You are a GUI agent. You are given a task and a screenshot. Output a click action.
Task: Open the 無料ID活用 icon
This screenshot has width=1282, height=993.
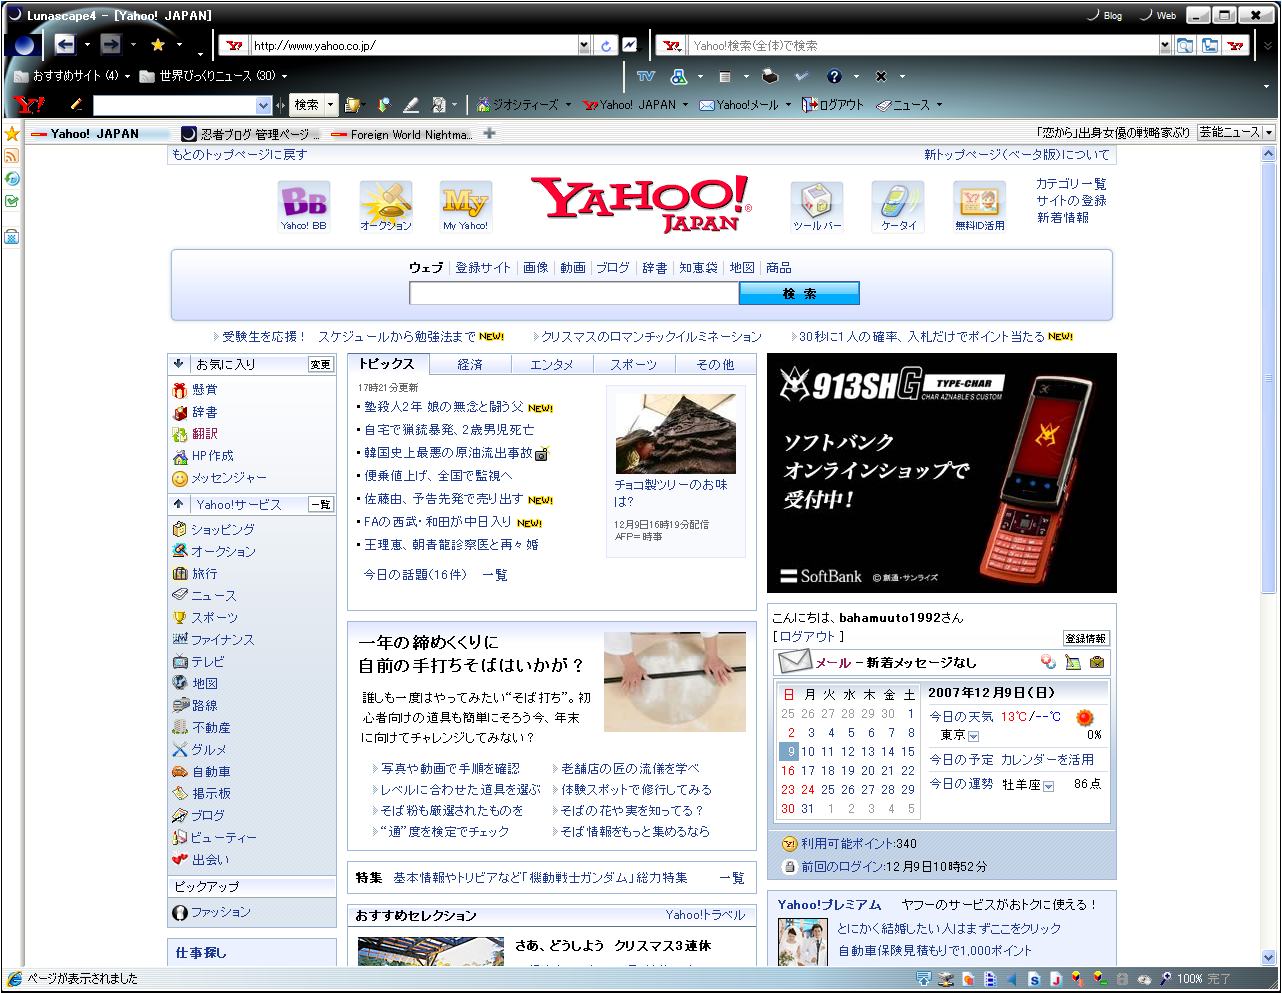(980, 206)
